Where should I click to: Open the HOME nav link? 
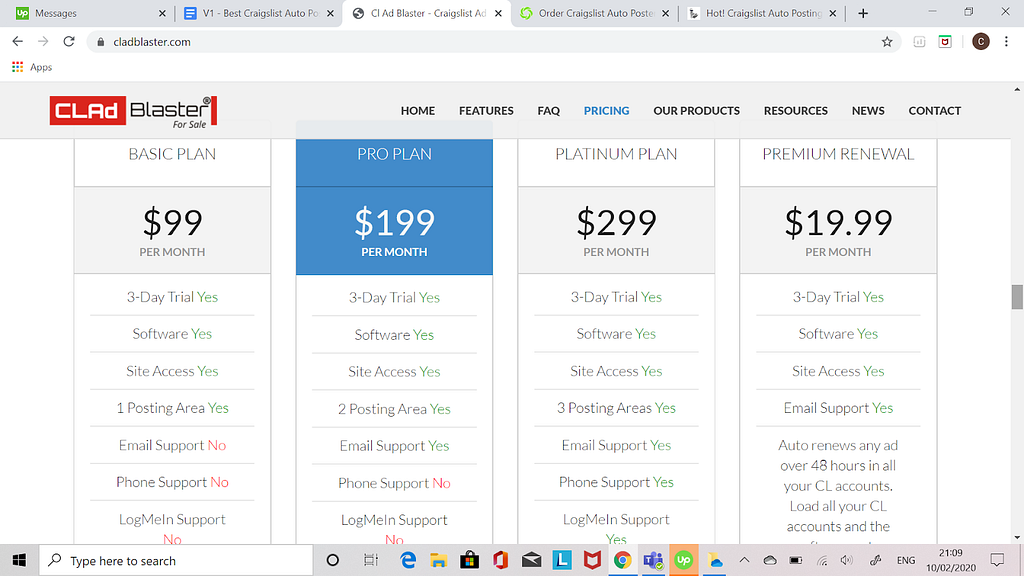click(x=418, y=110)
